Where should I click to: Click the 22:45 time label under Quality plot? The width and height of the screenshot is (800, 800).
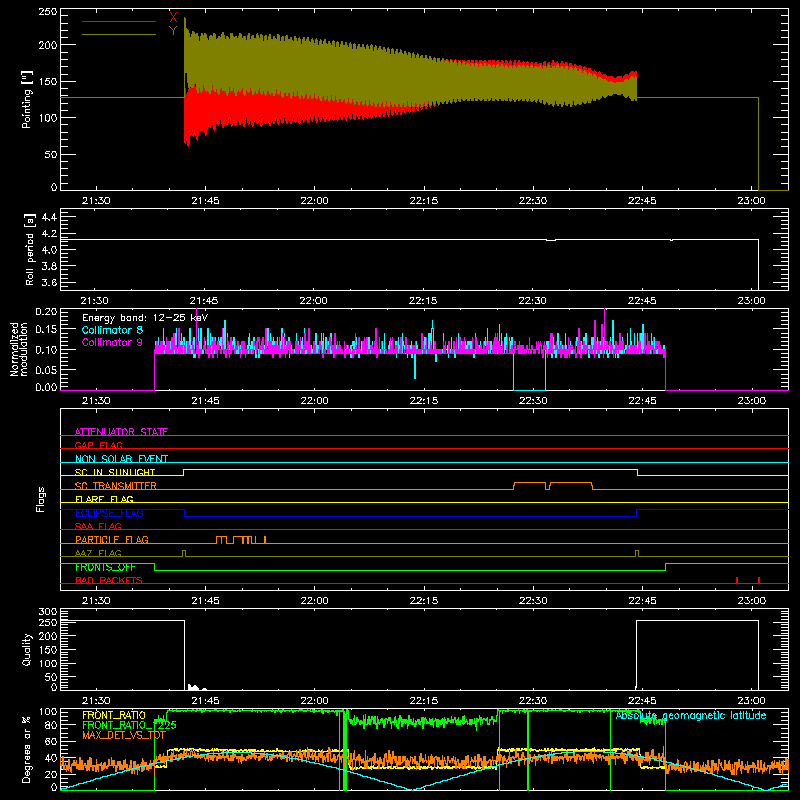coord(642,701)
